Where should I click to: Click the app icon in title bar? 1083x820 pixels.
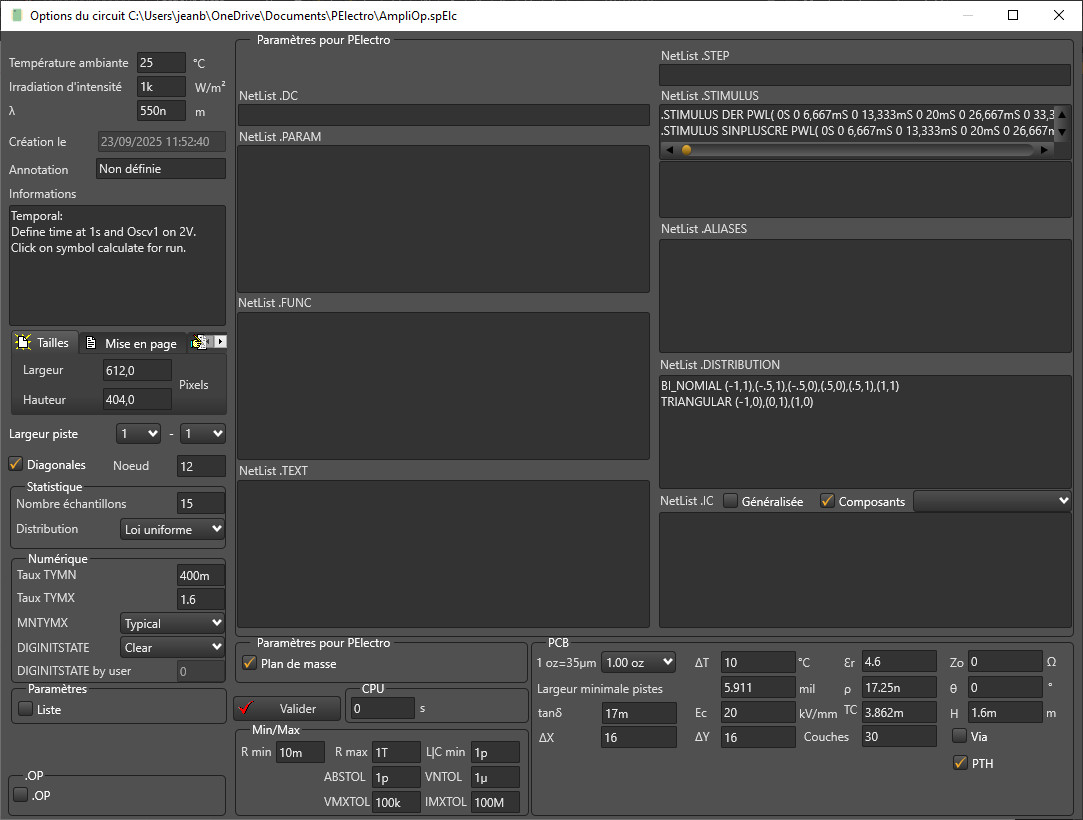(16, 16)
